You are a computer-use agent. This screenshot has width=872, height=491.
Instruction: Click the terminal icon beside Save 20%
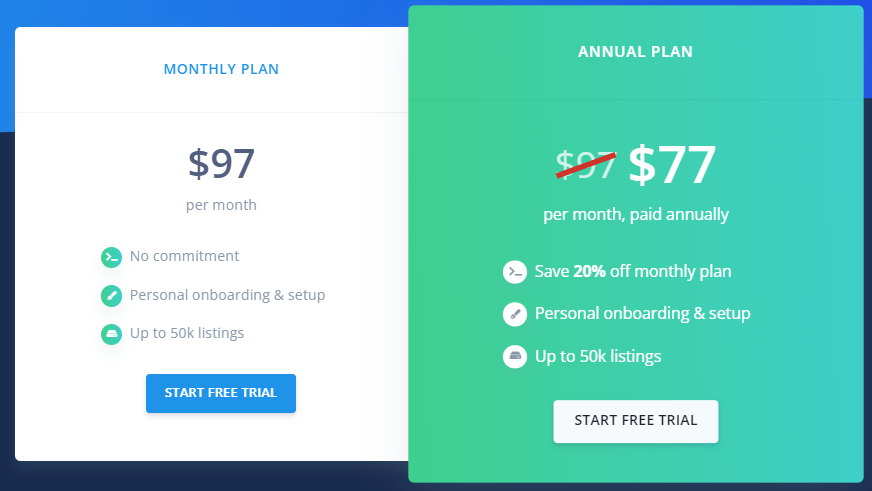515,272
